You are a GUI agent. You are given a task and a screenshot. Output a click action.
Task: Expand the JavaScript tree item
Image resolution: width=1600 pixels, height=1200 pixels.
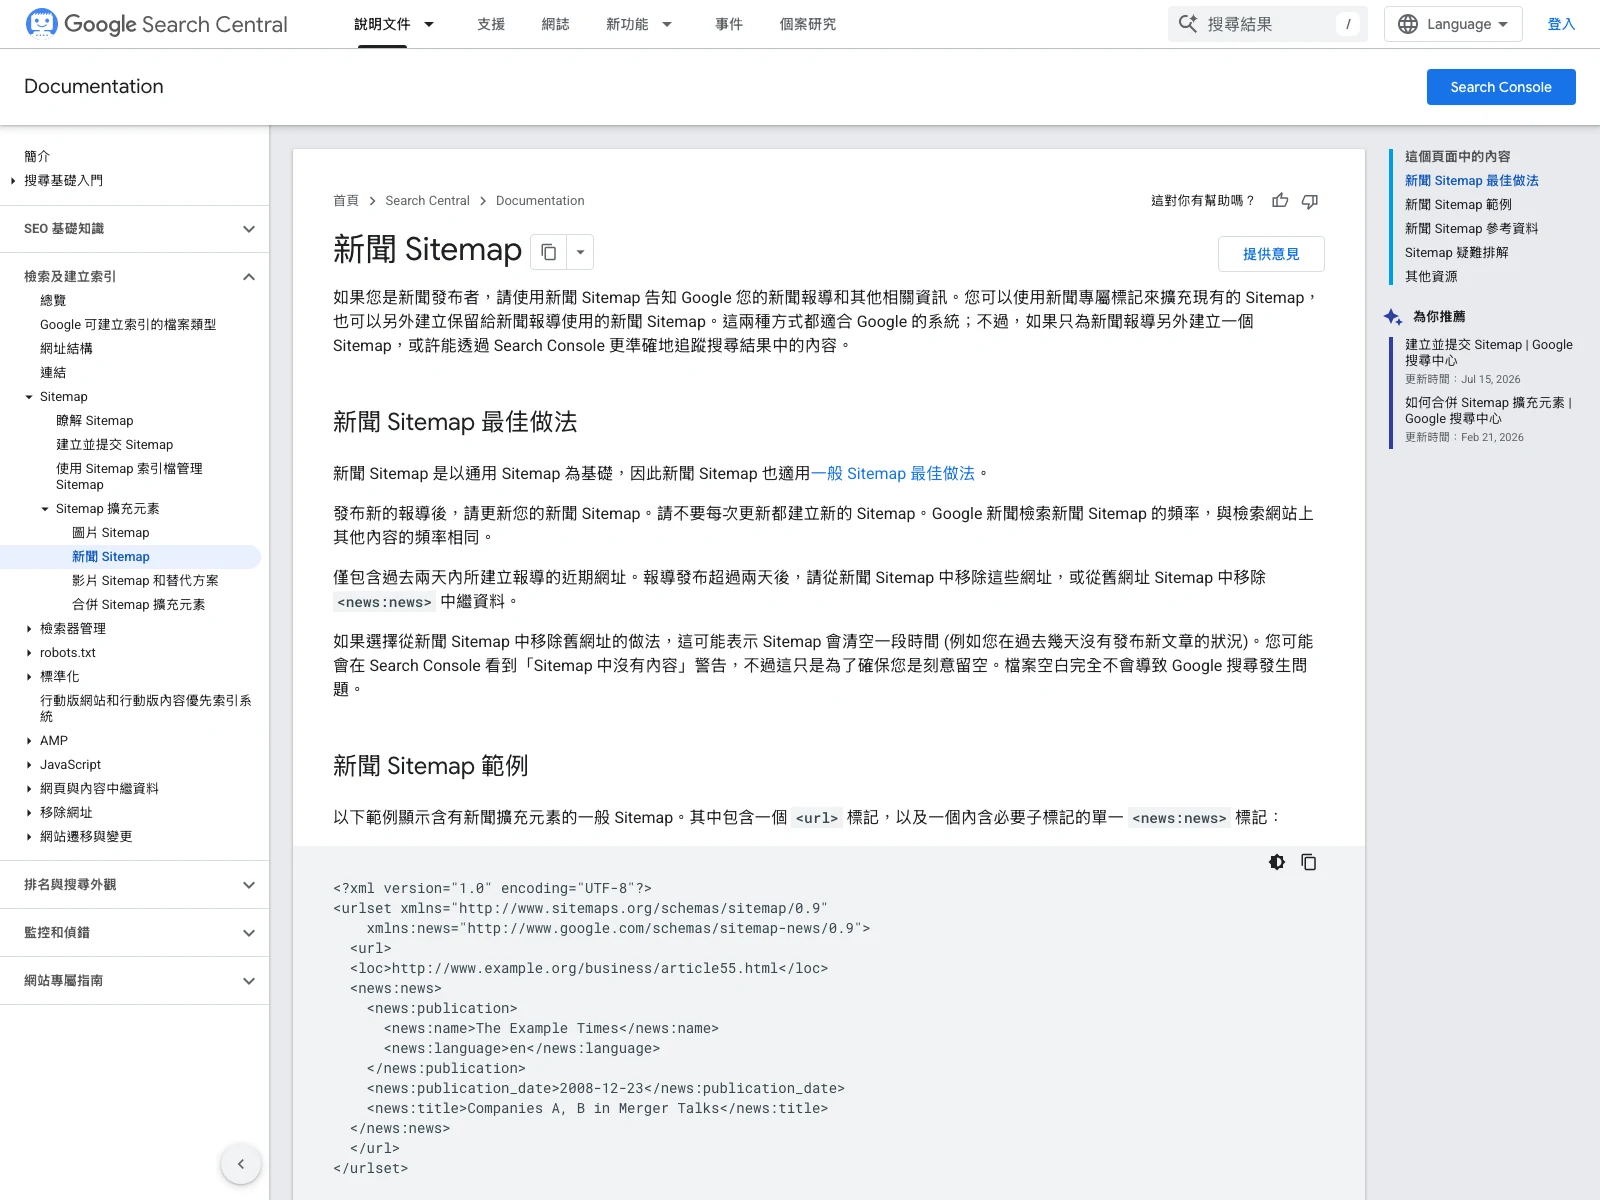(29, 765)
